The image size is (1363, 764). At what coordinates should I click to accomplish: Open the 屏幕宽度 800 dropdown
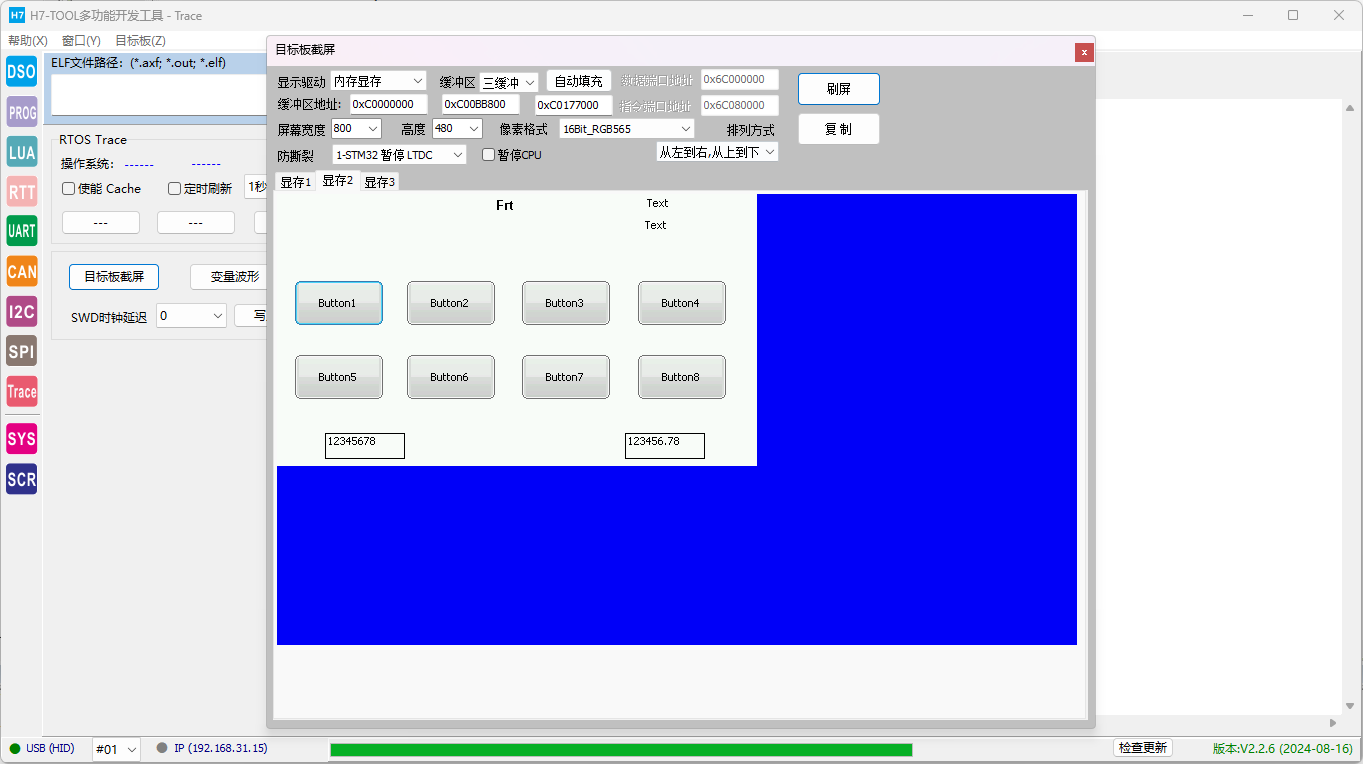click(x=356, y=129)
